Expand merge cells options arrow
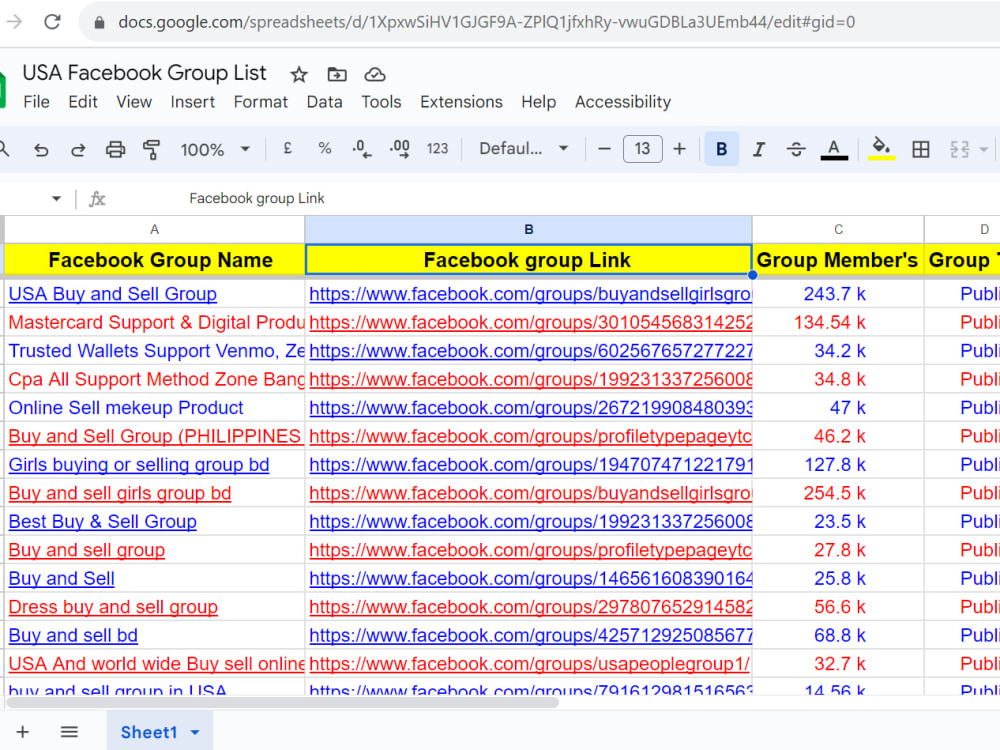 click(983, 149)
